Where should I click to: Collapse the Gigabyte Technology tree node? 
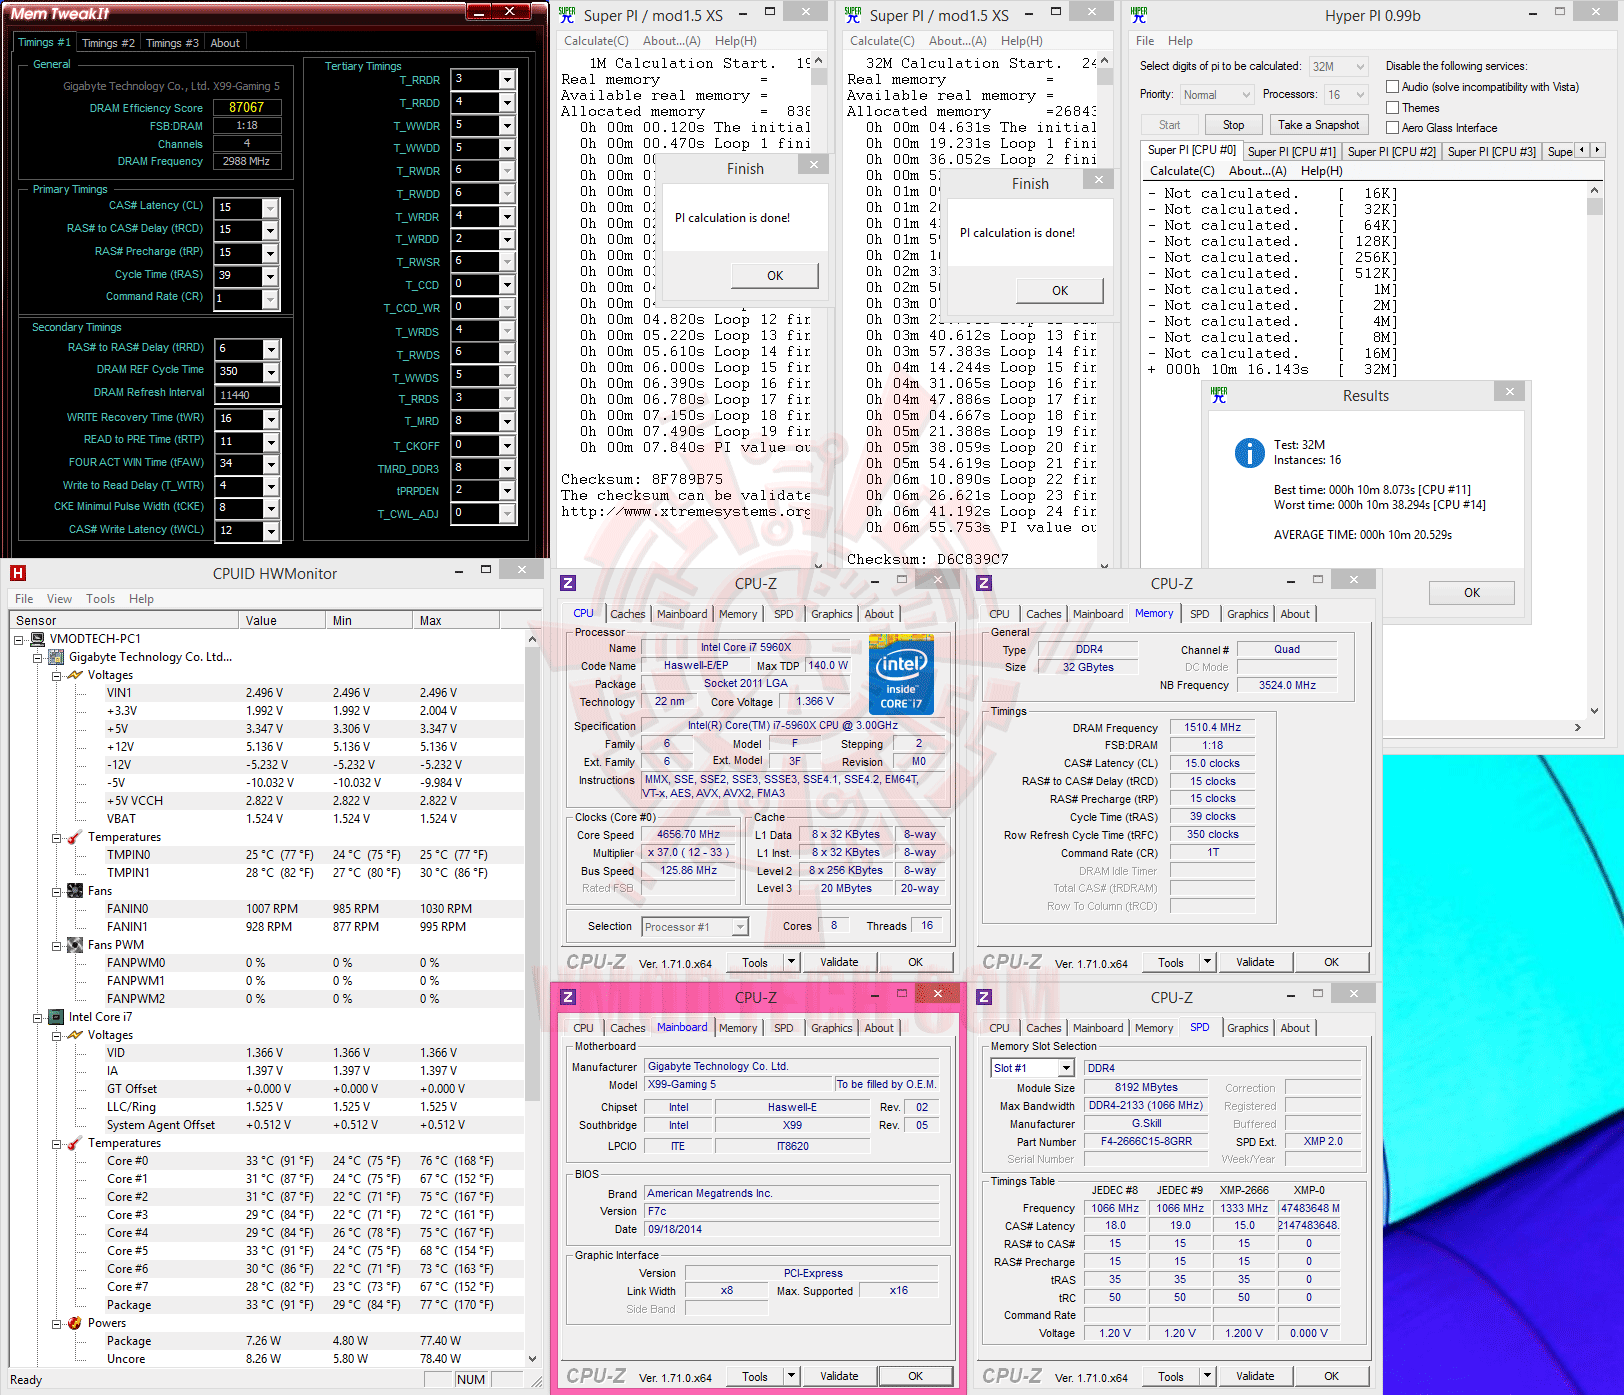pyautogui.click(x=37, y=657)
